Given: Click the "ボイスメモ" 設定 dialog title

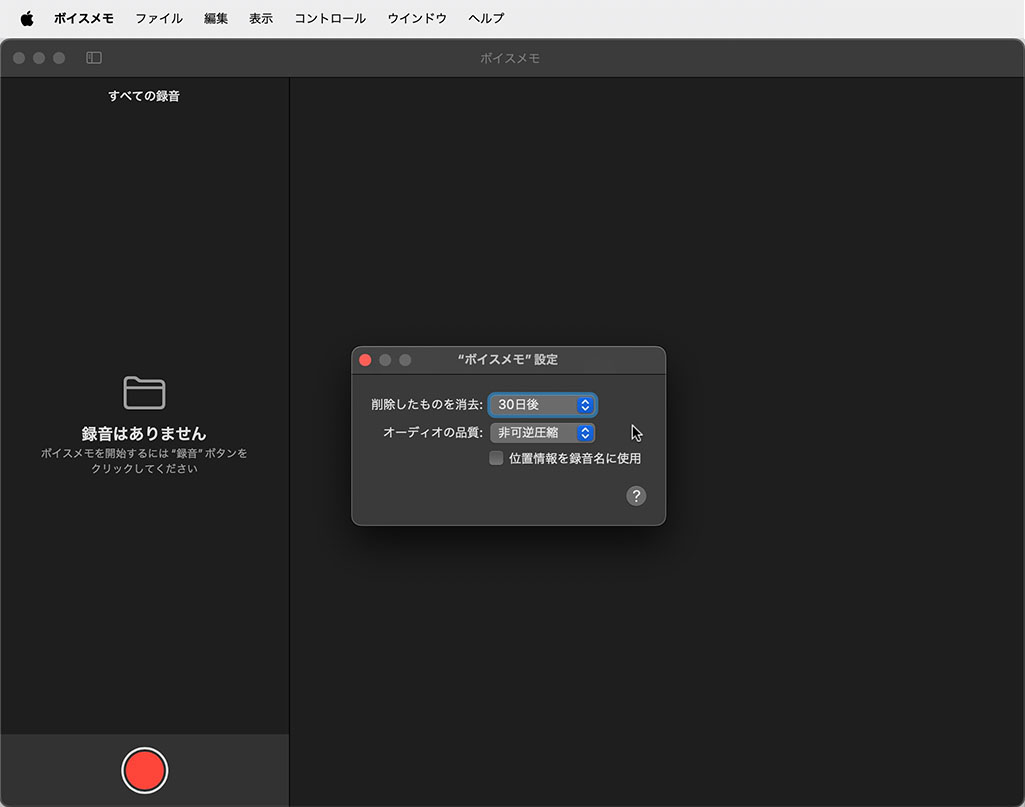Looking at the screenshot, I should pos(508,359).
